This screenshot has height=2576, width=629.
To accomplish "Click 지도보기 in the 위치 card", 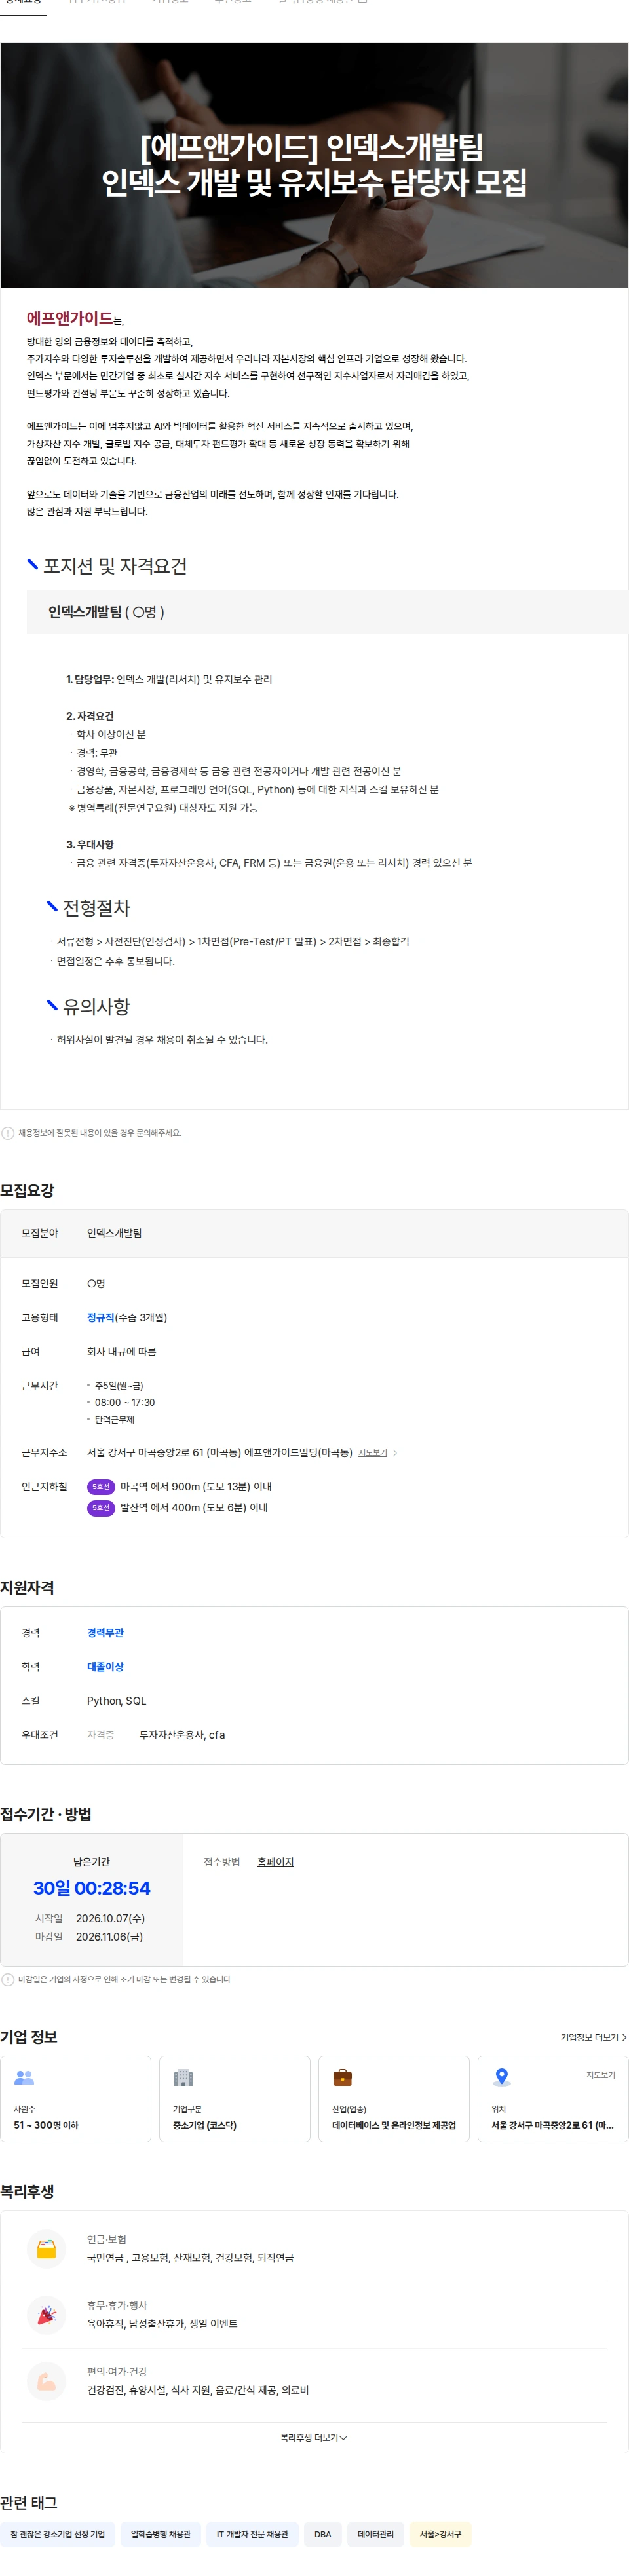I will (x=600, y=2075).
